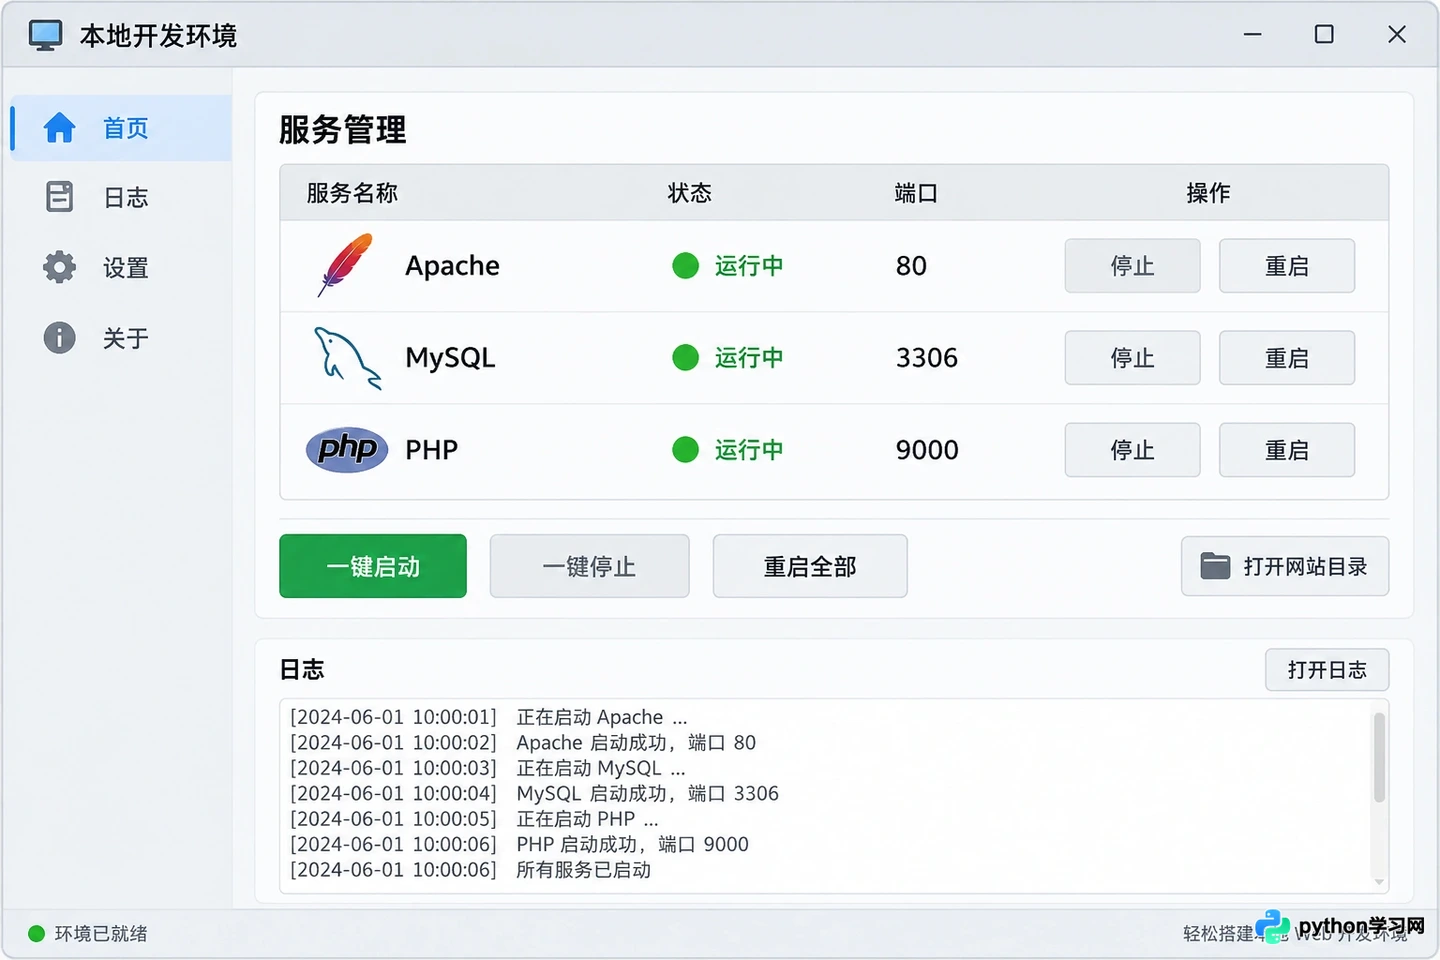Close the 本地开发环境 window

click(x=1397, y=35)
